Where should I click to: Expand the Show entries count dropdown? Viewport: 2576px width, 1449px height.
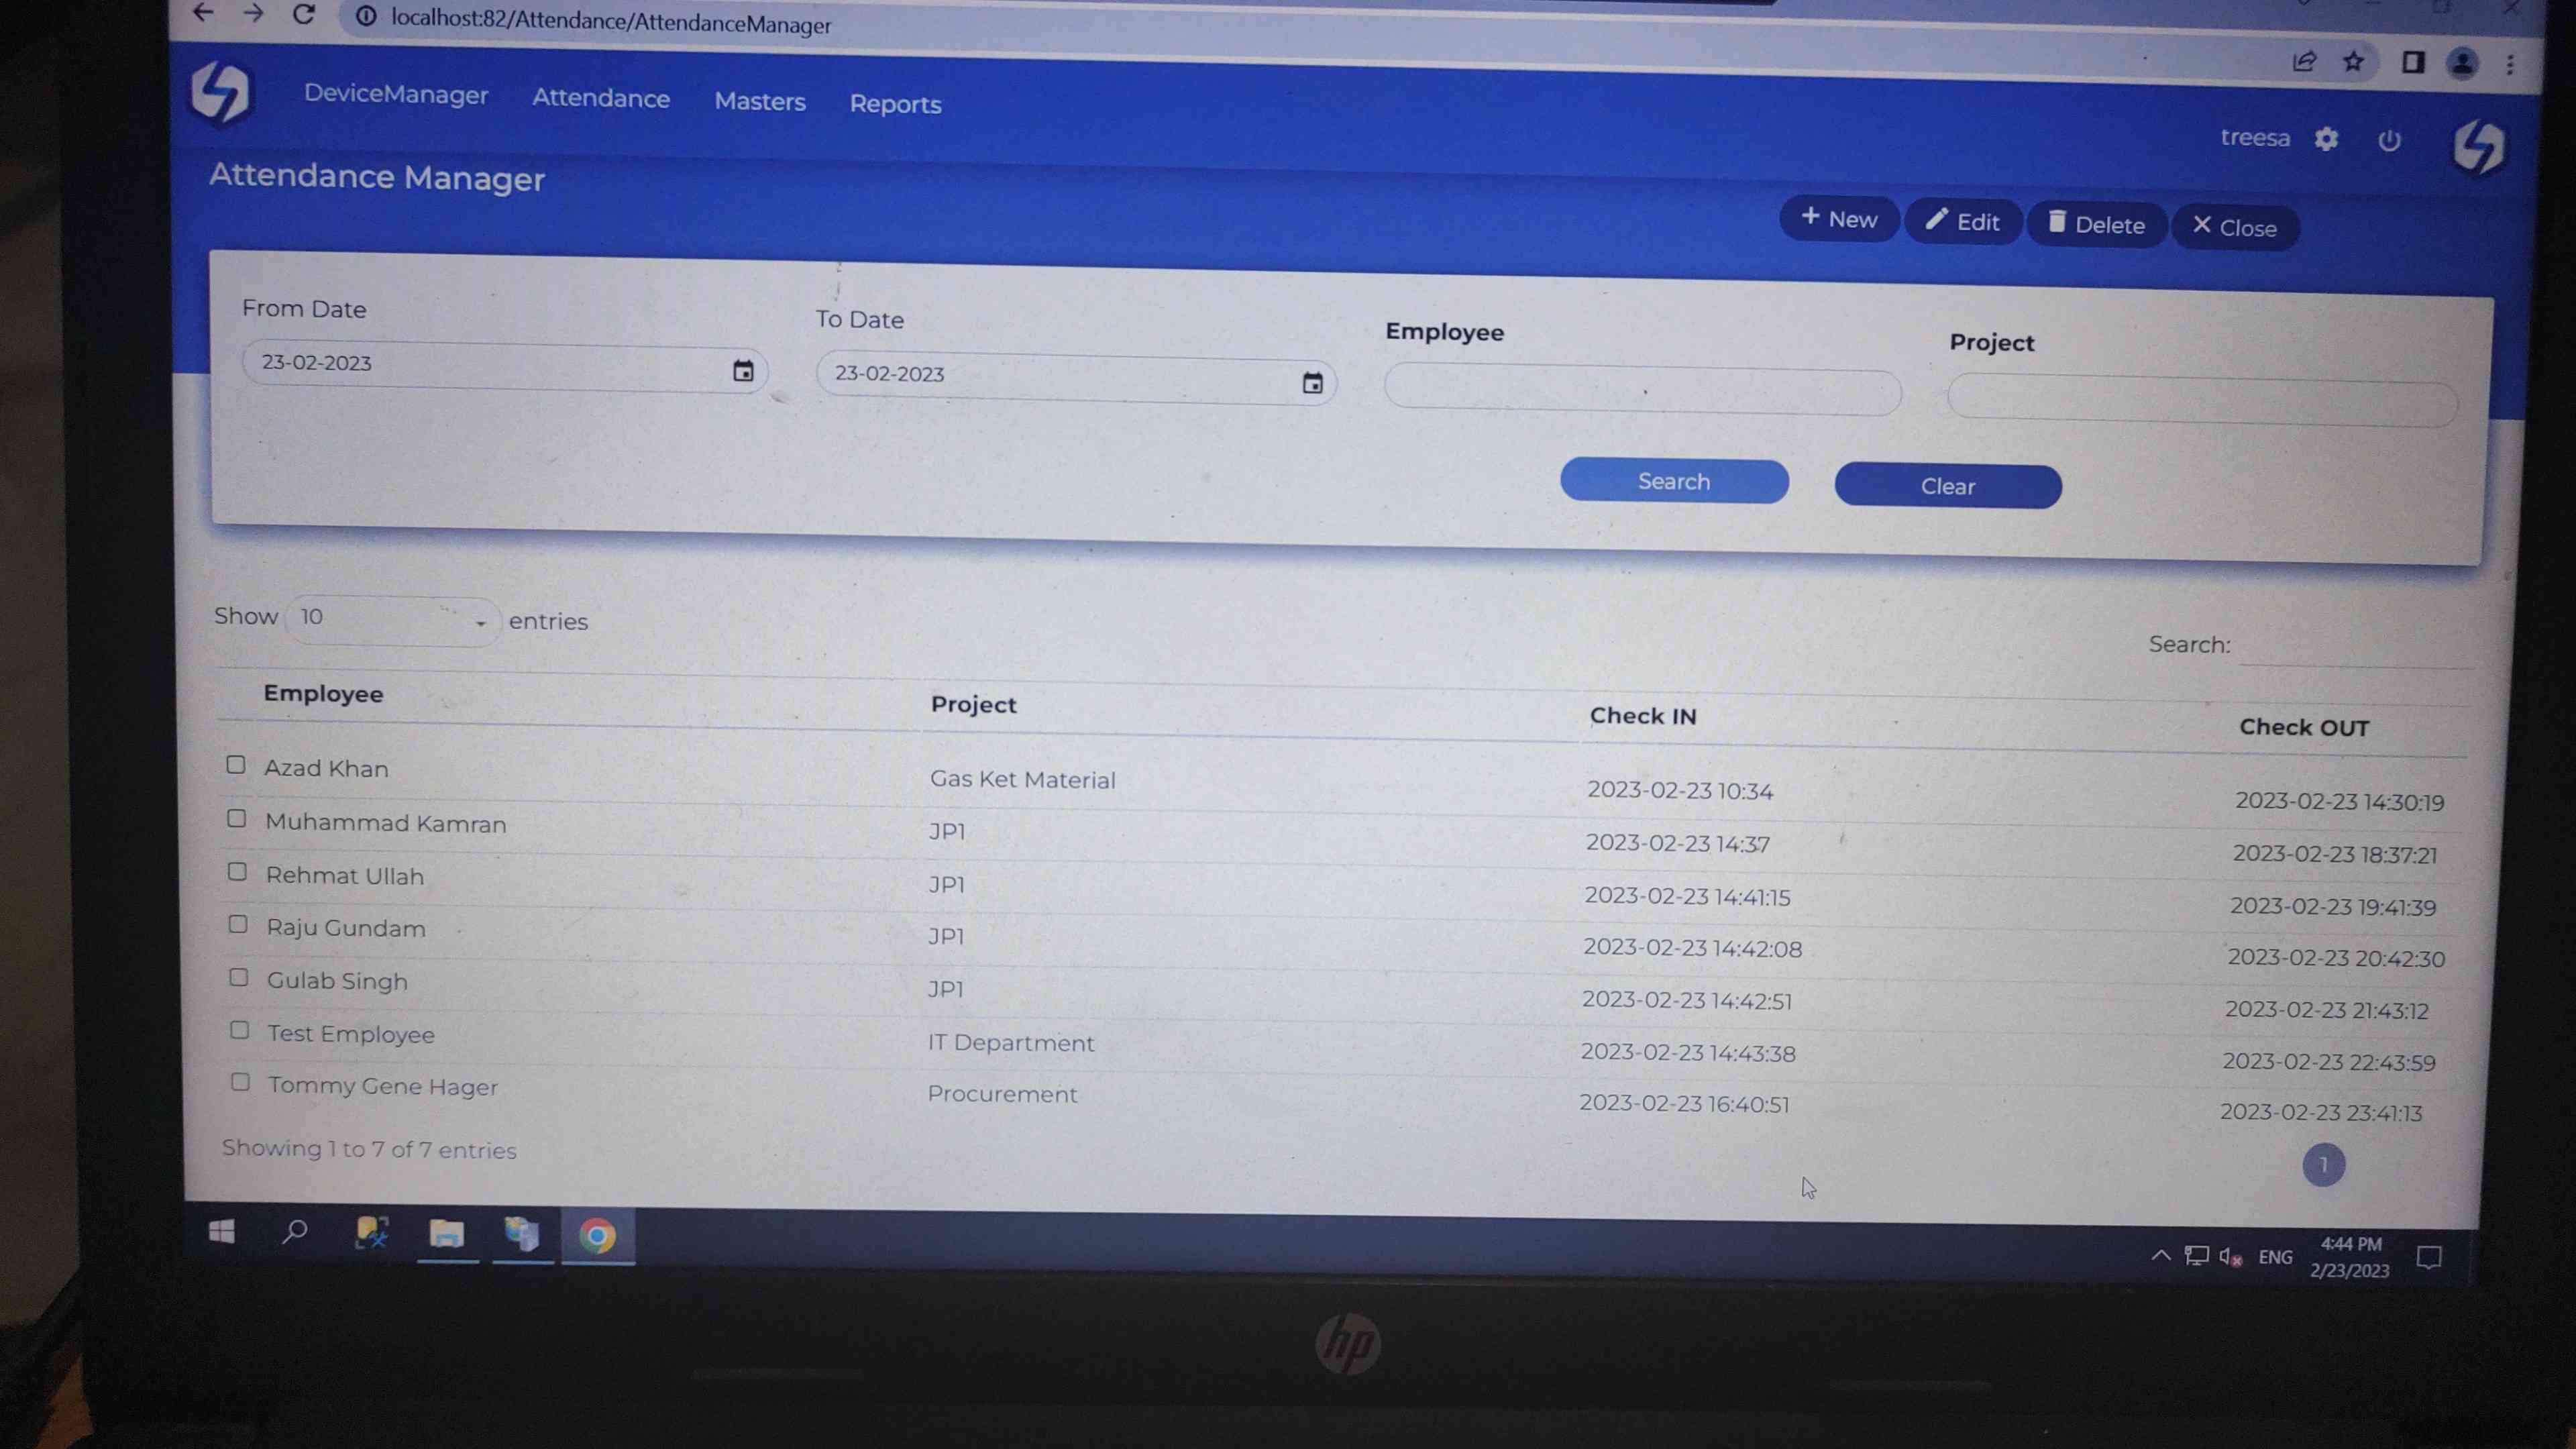click(392, 619)
